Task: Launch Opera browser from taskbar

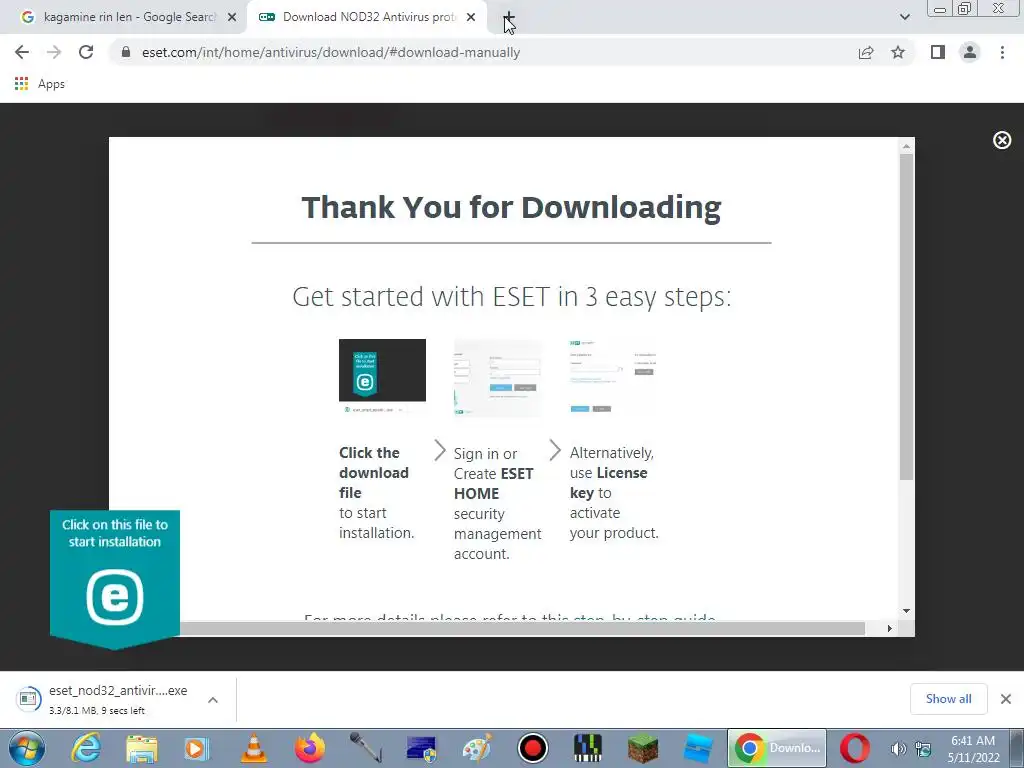Action: (855, 748)
